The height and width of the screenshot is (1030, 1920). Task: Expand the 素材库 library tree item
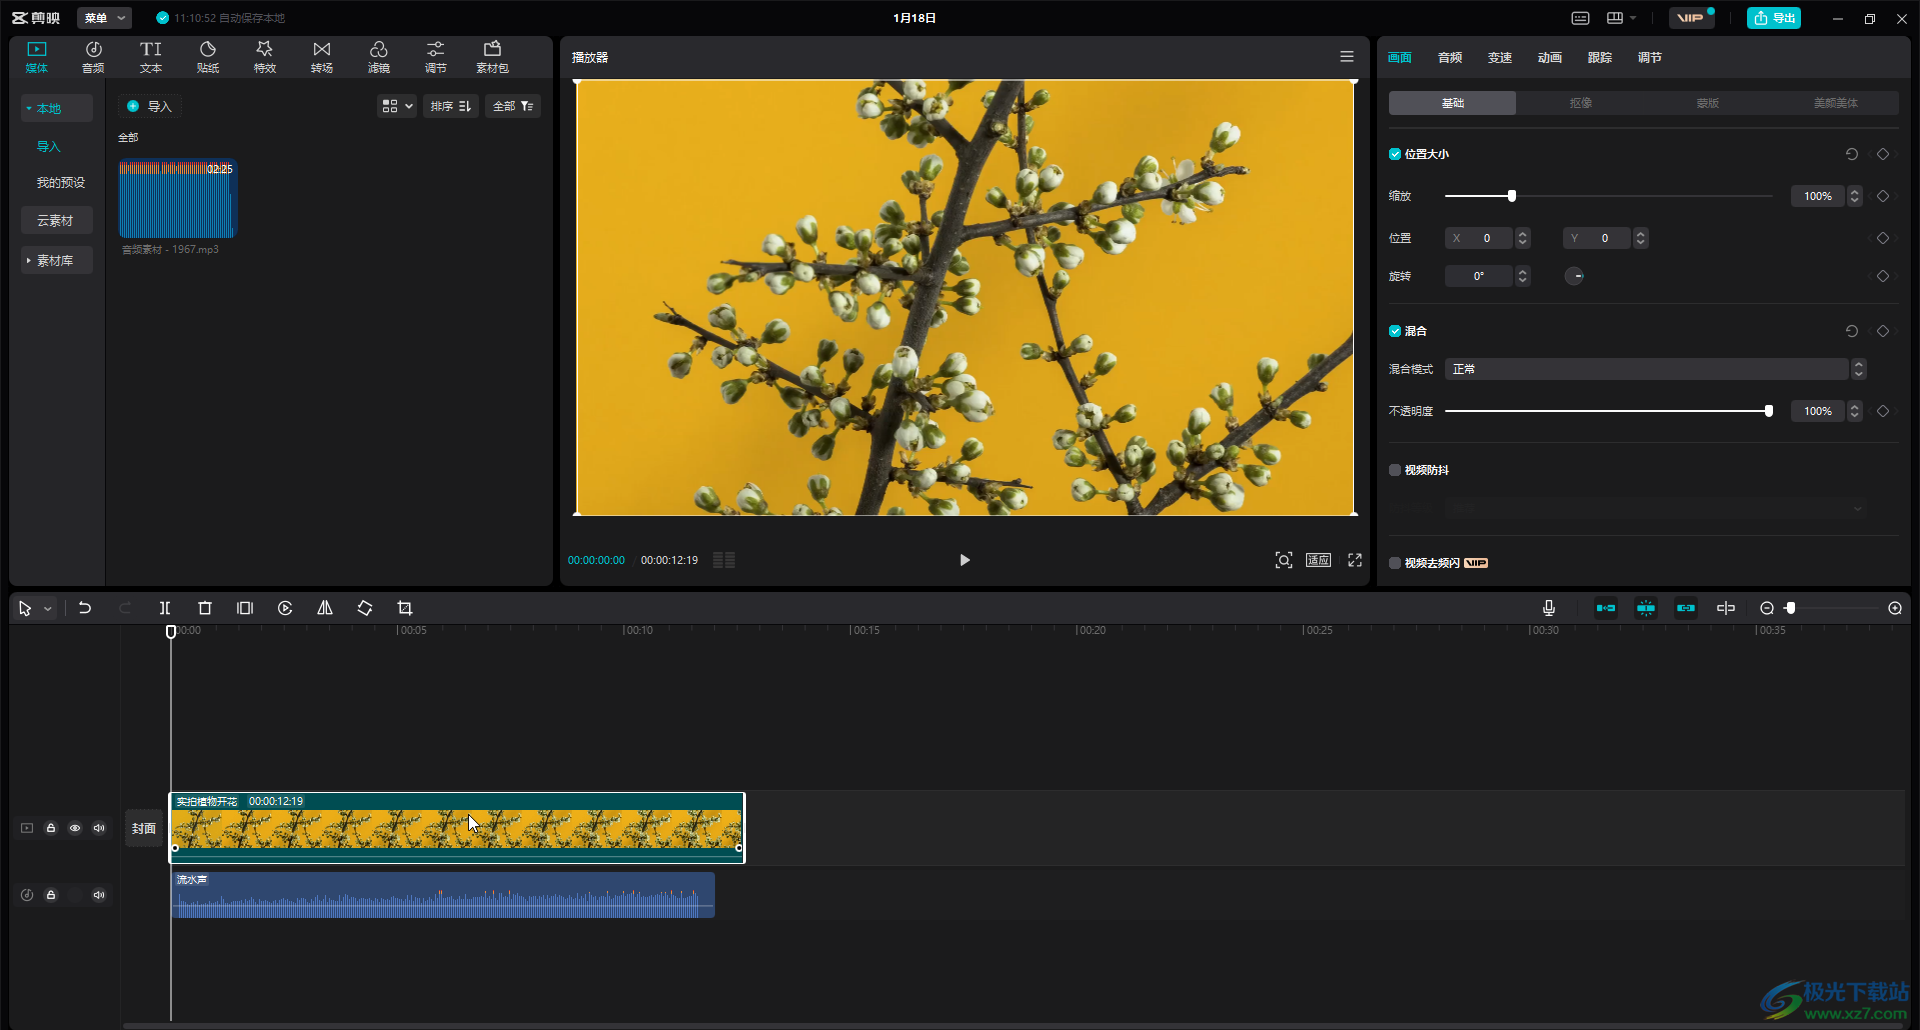(x=56, y=260)
